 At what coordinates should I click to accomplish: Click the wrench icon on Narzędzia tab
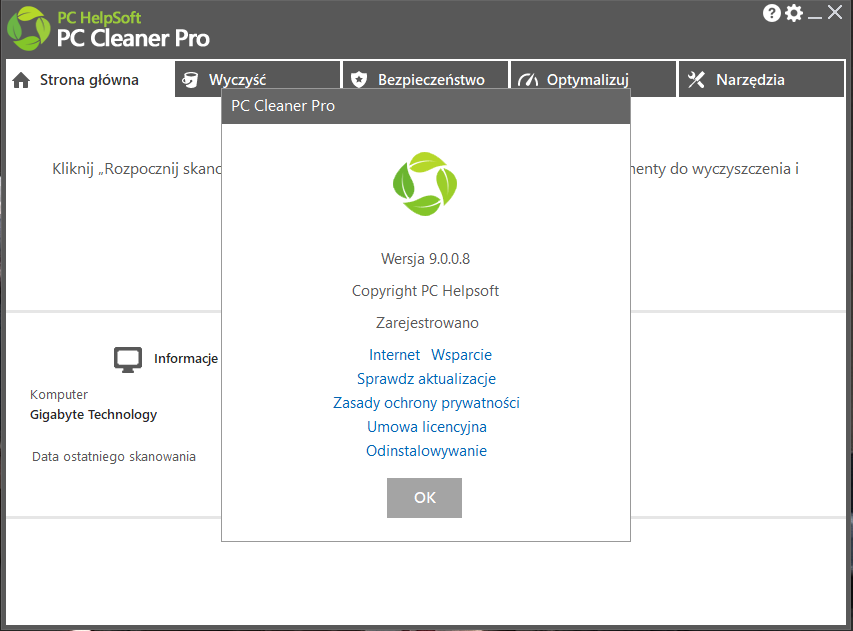pos(696,80)
